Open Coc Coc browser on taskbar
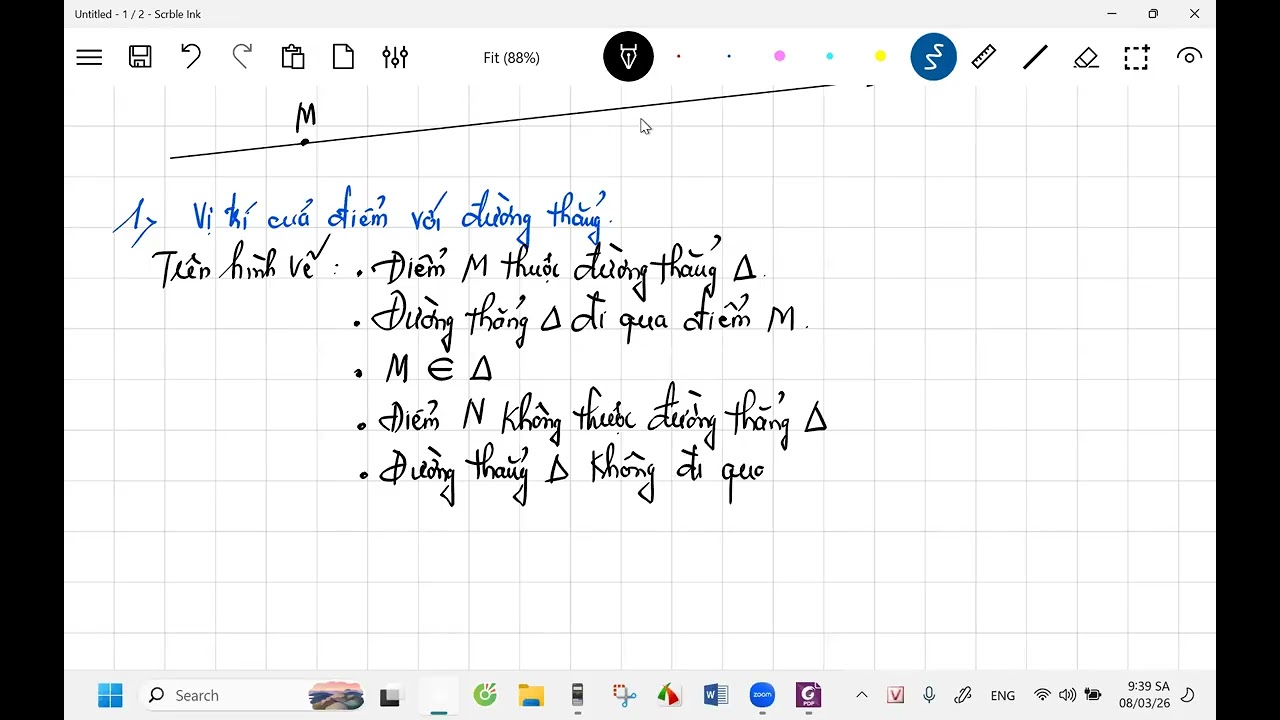The height and width of the screenshot is (720, 1280). click(485, 695)
